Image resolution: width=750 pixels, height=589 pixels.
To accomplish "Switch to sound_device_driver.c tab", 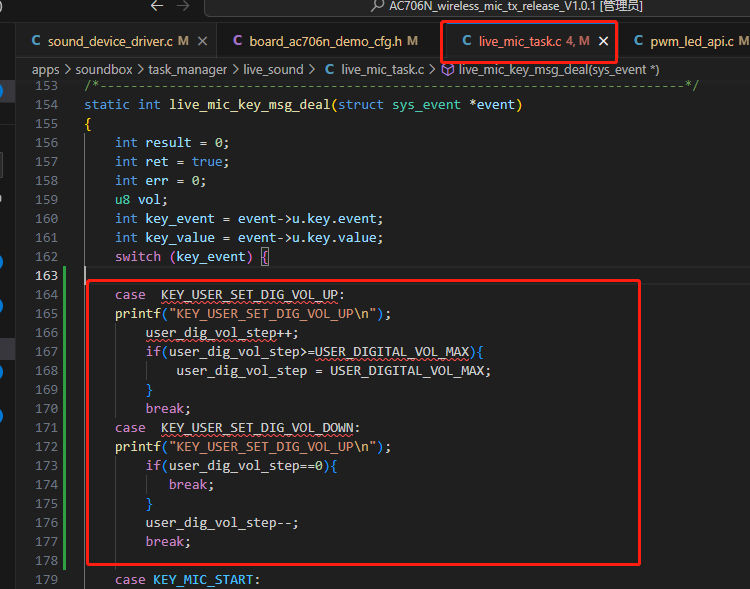I will (x=110, y=41).
